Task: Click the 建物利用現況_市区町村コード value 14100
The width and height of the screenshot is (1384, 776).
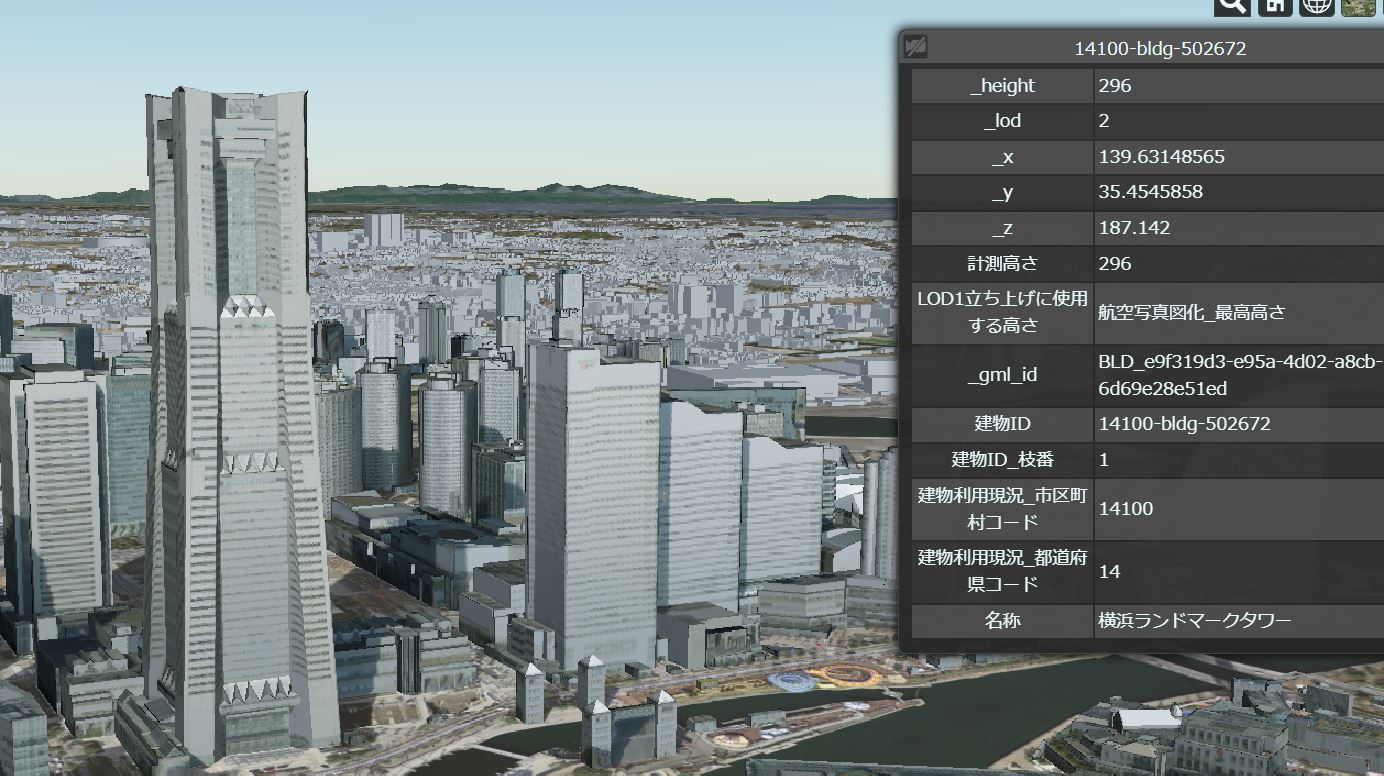Action: click(x=1125, y=509)
